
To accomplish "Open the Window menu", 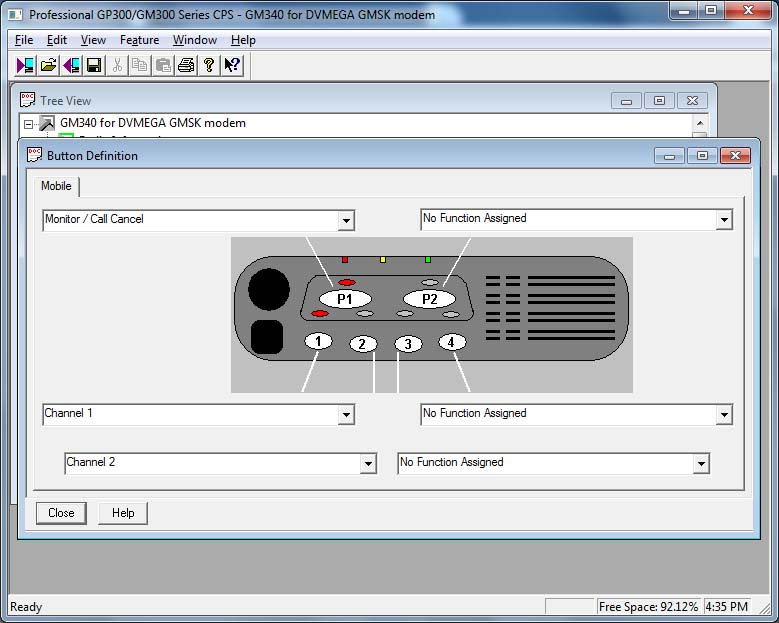I will pos(194,40).
